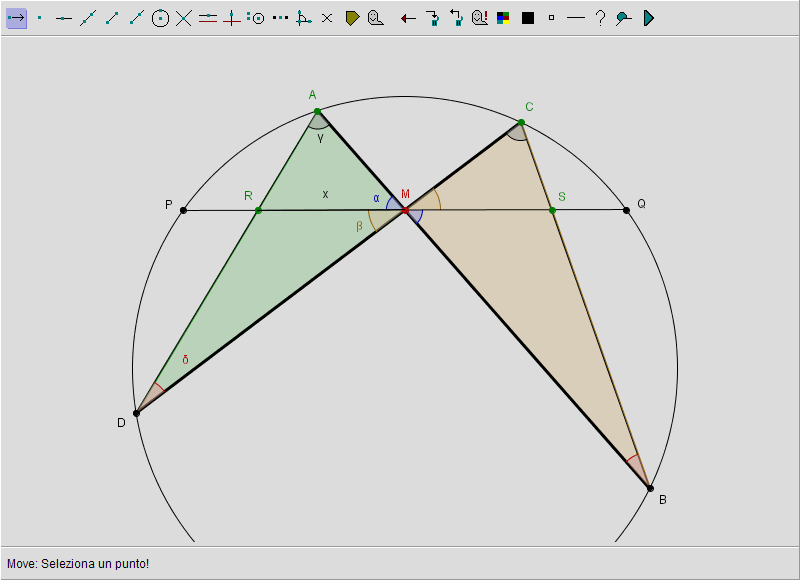Select the ghost Hide object tool
Screen dimensions: 800x580
pos(376,18)
